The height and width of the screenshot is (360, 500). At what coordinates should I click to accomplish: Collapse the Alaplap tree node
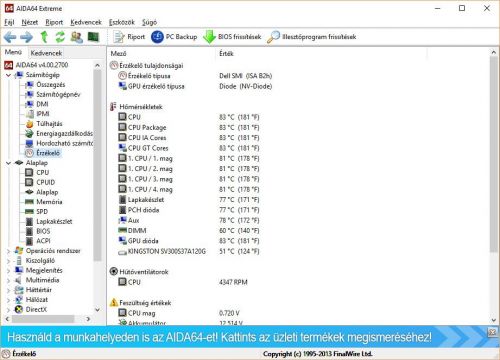coord(8,163)
